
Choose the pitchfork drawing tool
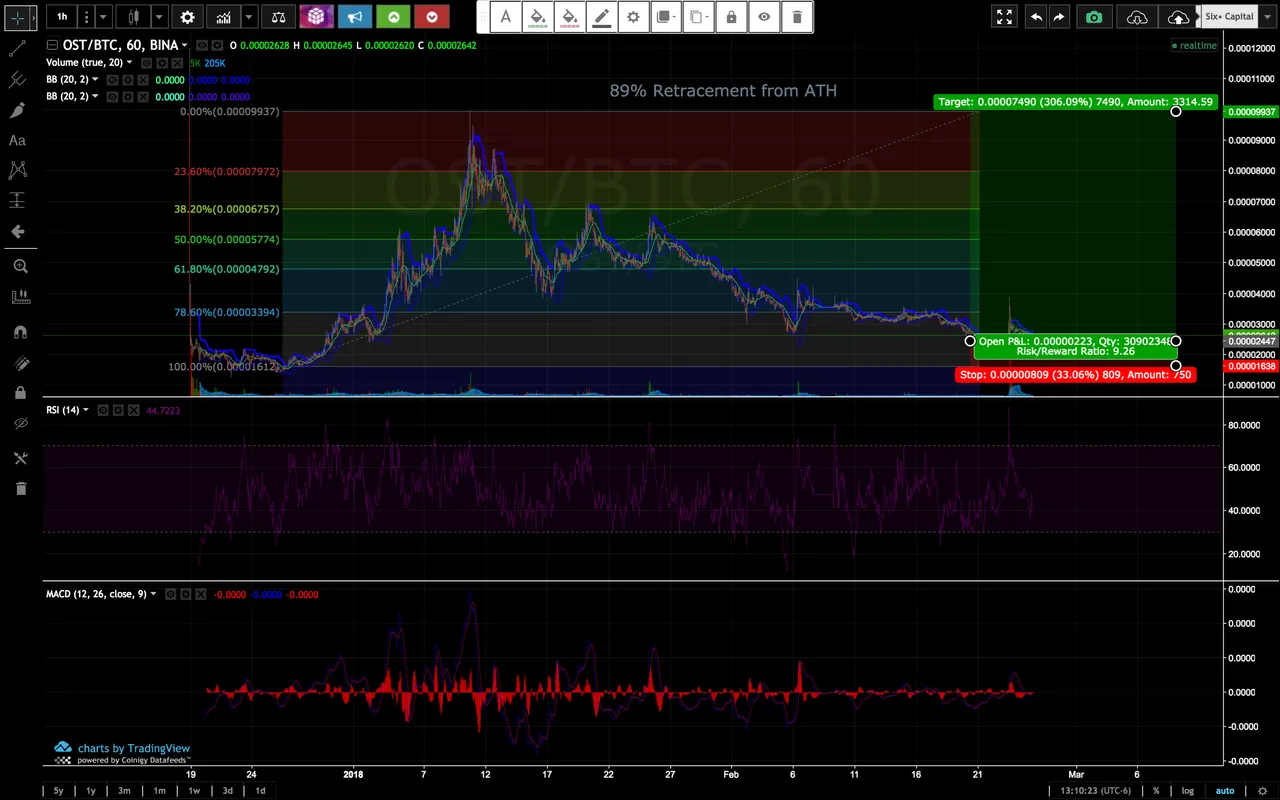(x=18, y=79)
